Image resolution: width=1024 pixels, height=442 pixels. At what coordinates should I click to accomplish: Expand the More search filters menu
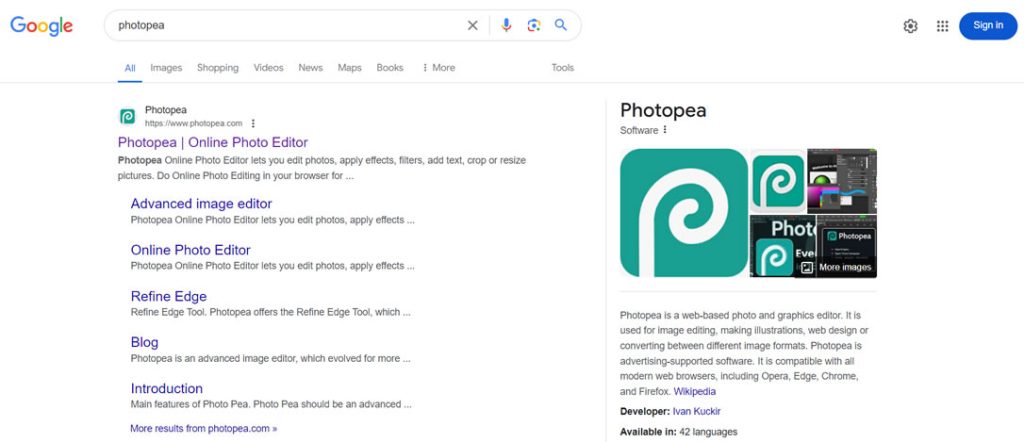click(x=438, y=68)
